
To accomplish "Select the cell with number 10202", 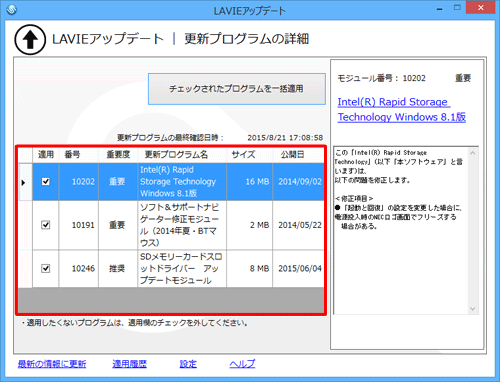I will (x=79, y=182).
